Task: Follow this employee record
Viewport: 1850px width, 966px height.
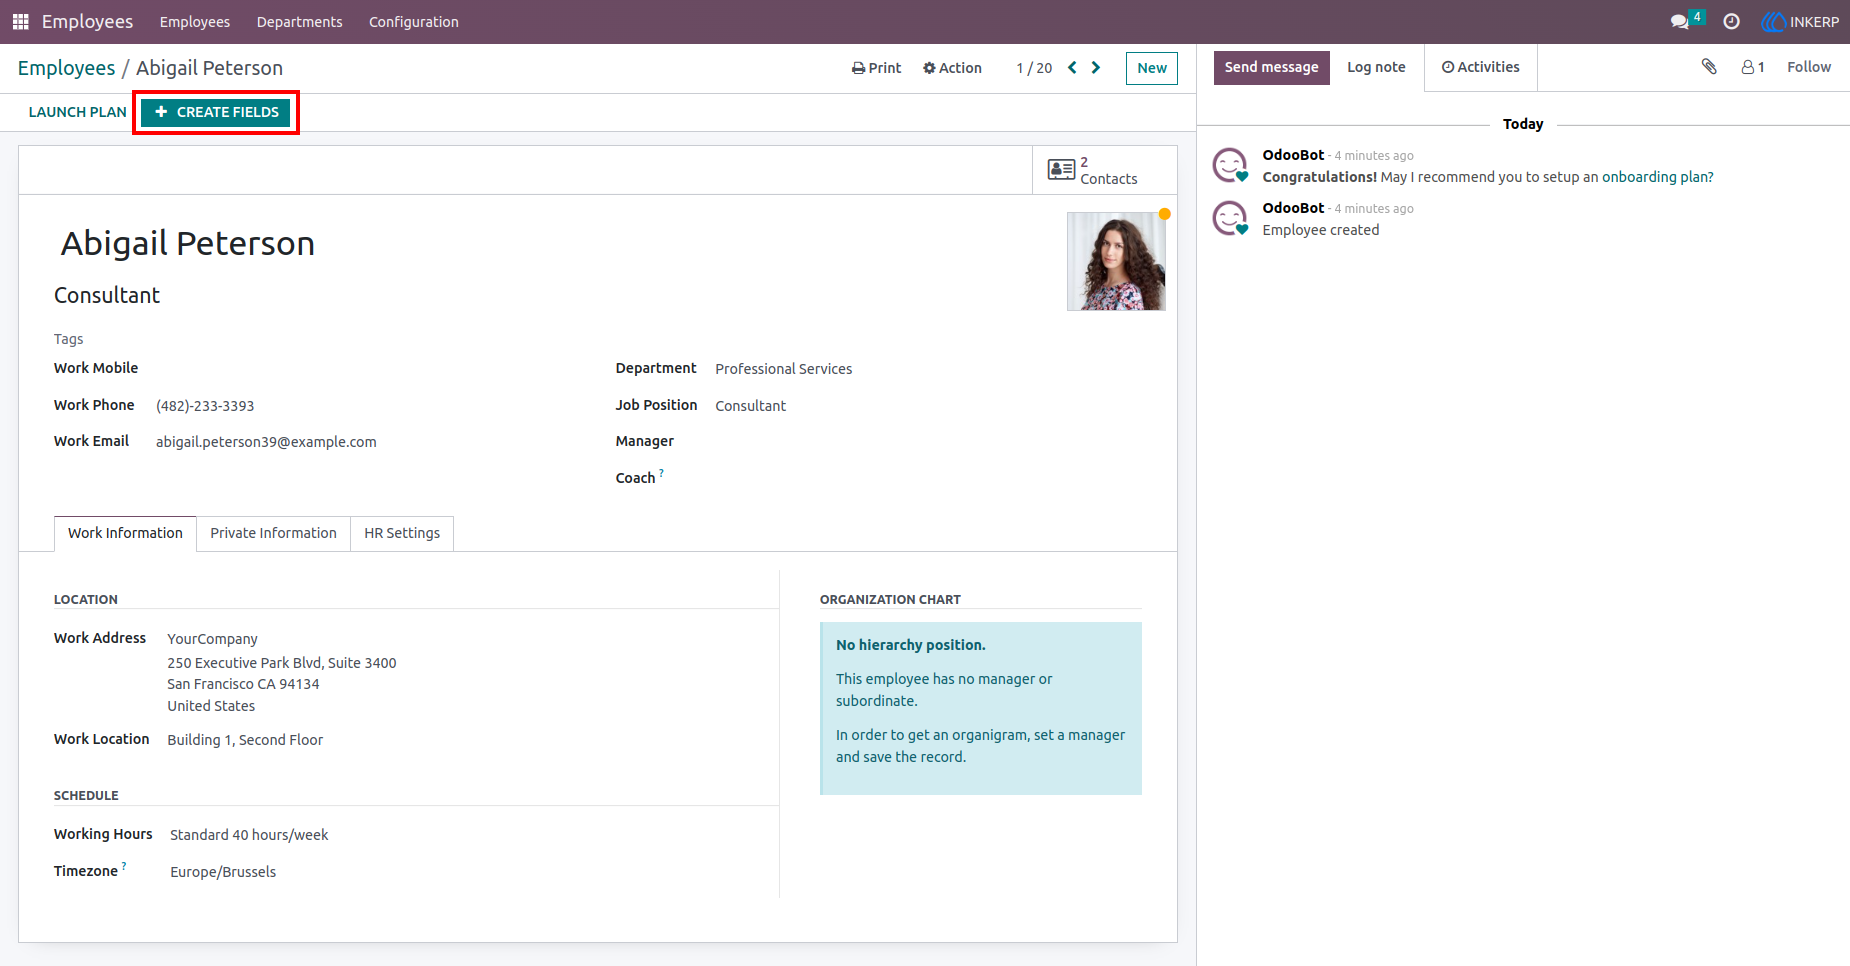Action: (1808, 67)
